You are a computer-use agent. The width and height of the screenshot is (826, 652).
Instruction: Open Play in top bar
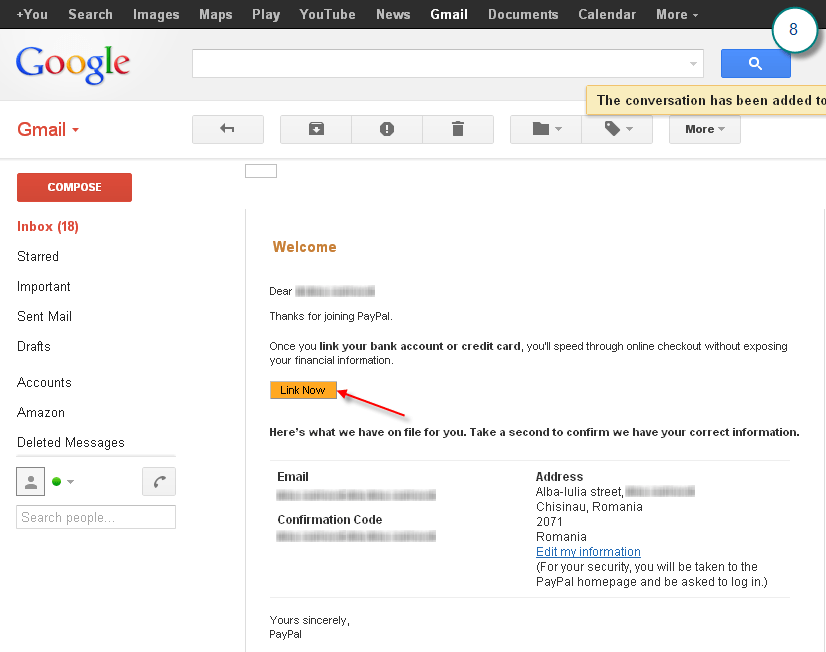click(266, 14)
